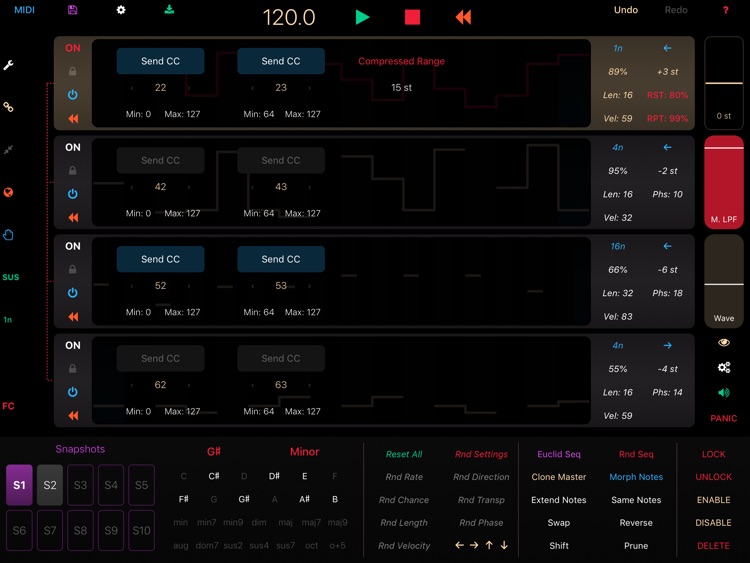This screenshot has height=563, width=750.
Task: Click the red PANIC button
Action: coord(723,419)
